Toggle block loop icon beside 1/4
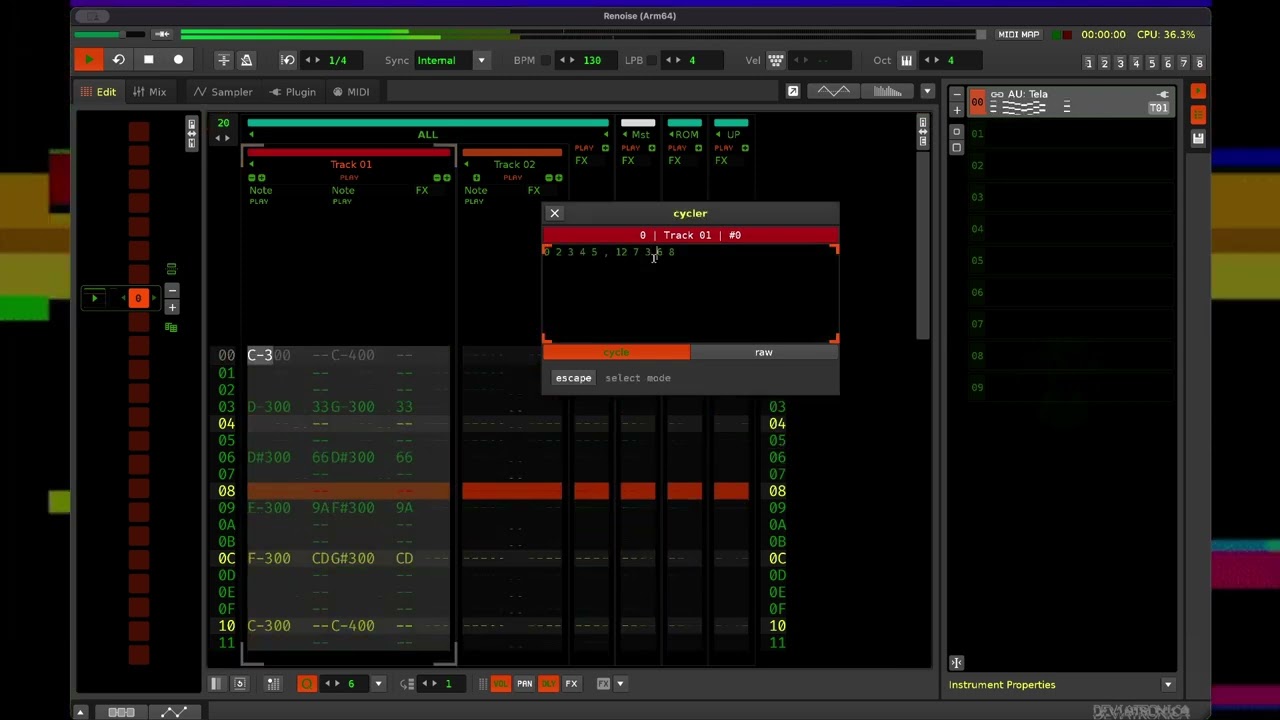Screen dimensions: 1280x720 point(288,60)
